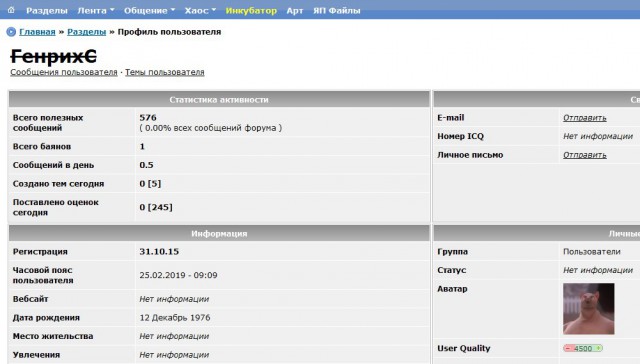640x364 pixels.
Task: Click the home icon in navigation bar
Action: pyautogui.click(x=11, y=10)
